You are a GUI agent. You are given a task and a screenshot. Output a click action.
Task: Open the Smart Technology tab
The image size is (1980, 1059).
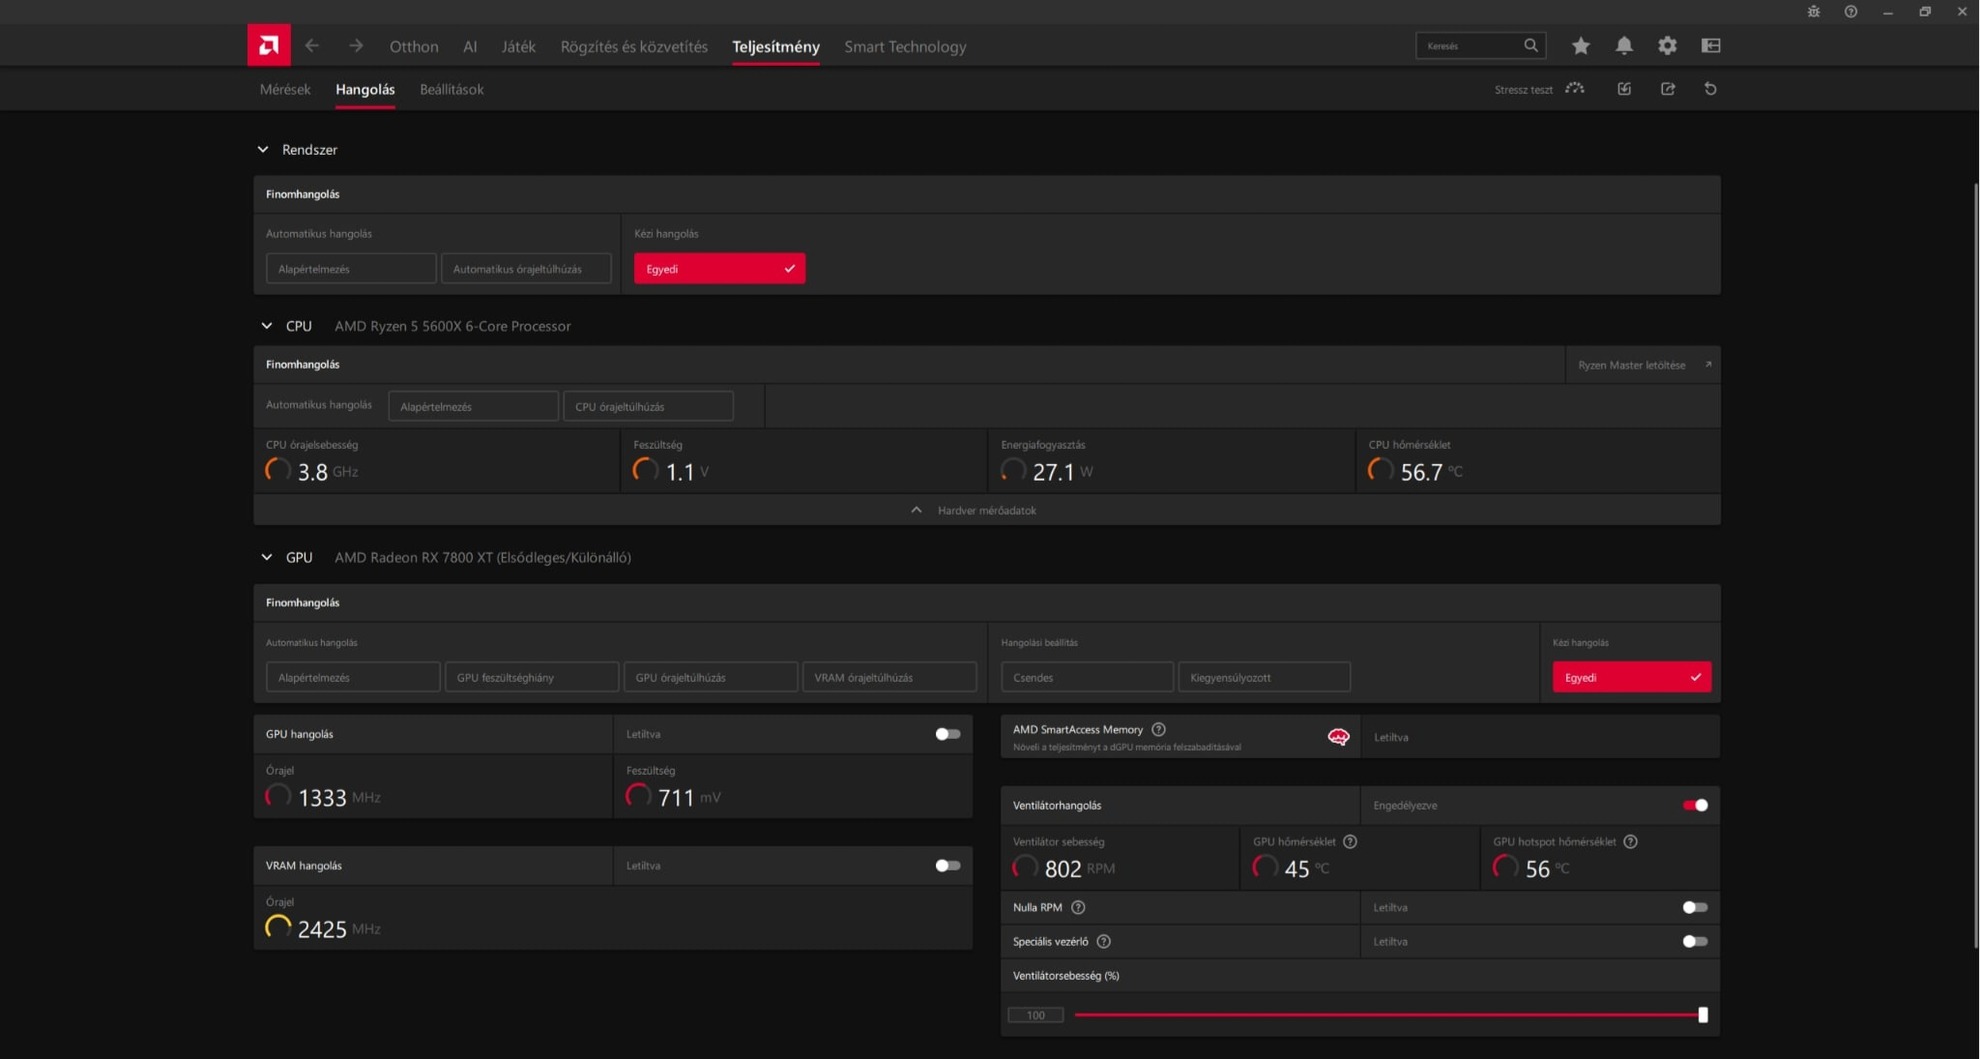coord(905,47)
